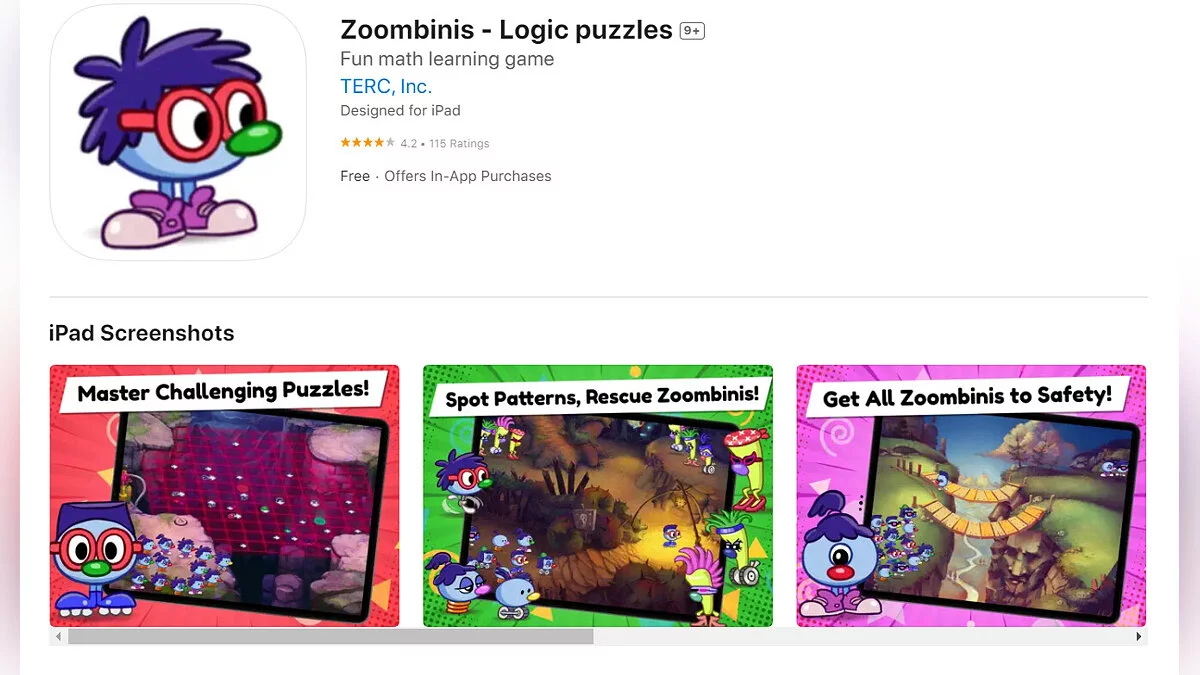Screen dimensions: 1200x675
Task: Open the Master Challenging Puzzles screenshot
Action: [224, 496]
